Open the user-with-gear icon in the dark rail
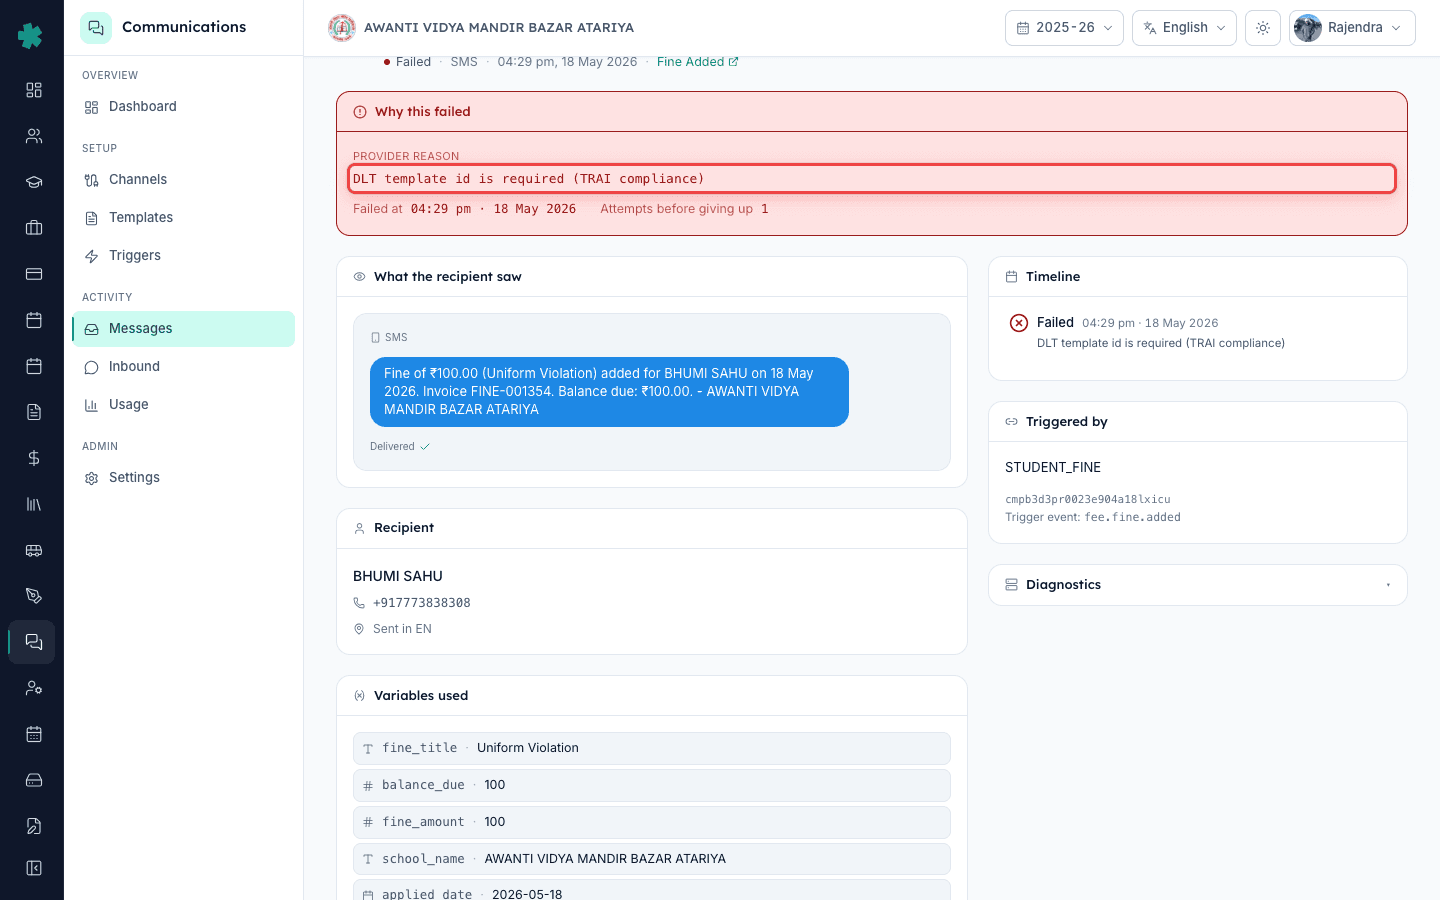Viewport: 1440px width, 900px height. [x=34, y=688]
